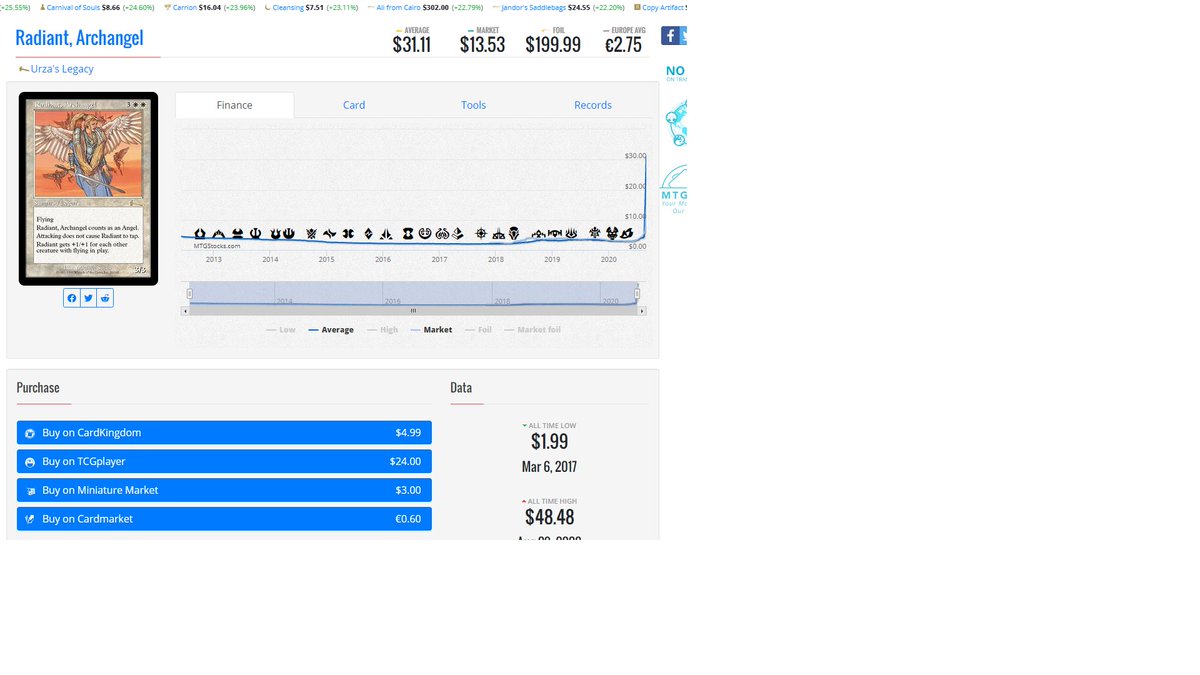1200x675 pixels.
Task: Click the Miniature Market store icon
Action: [30, 490]
